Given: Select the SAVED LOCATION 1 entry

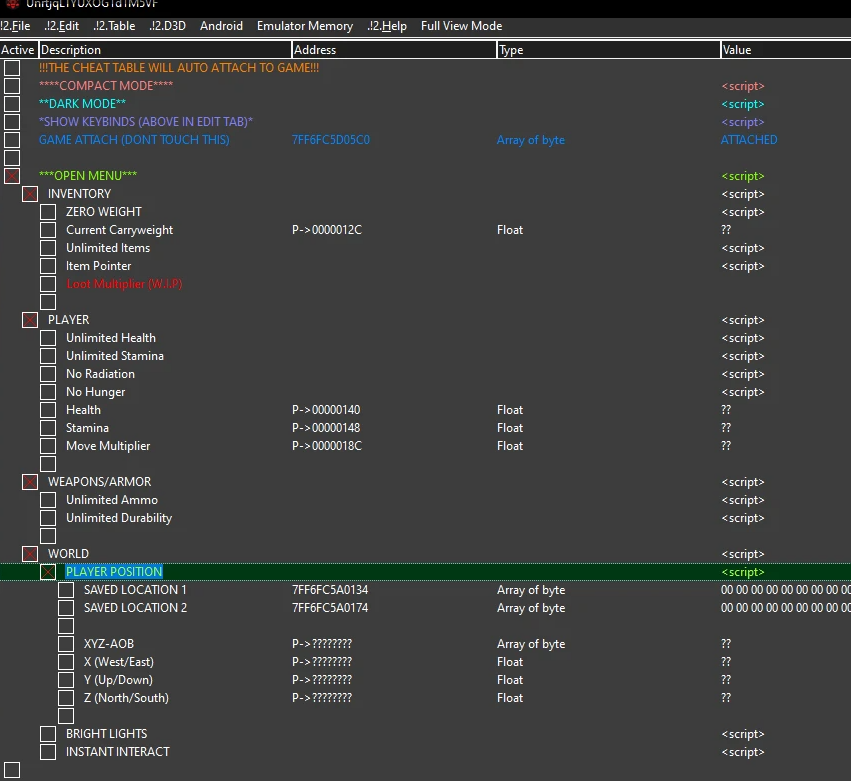Looking at the screenshot, I should click(135, 590).
